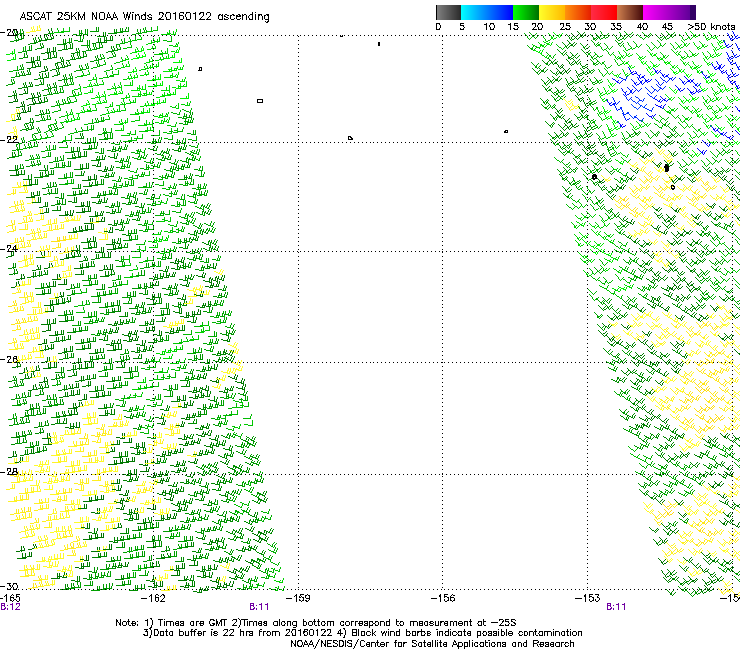Click the "-165" longitude axis label
Screen dimensions: 740x650
tap(10, 598)
